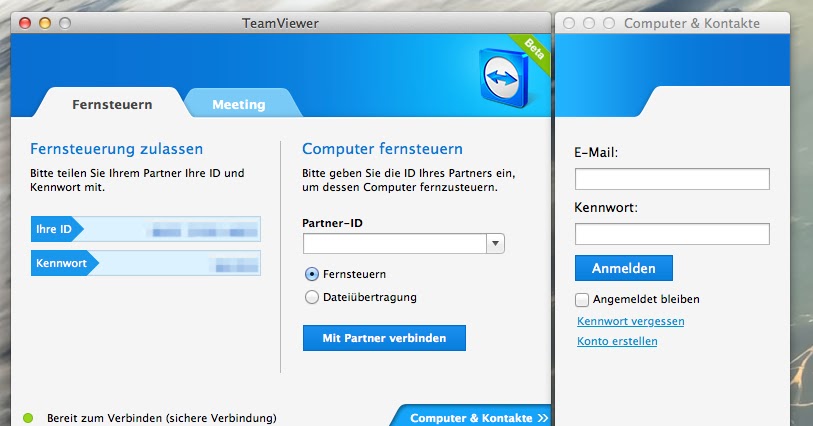
Task: Click the TeamViewer logo icon
Action: 504,78
